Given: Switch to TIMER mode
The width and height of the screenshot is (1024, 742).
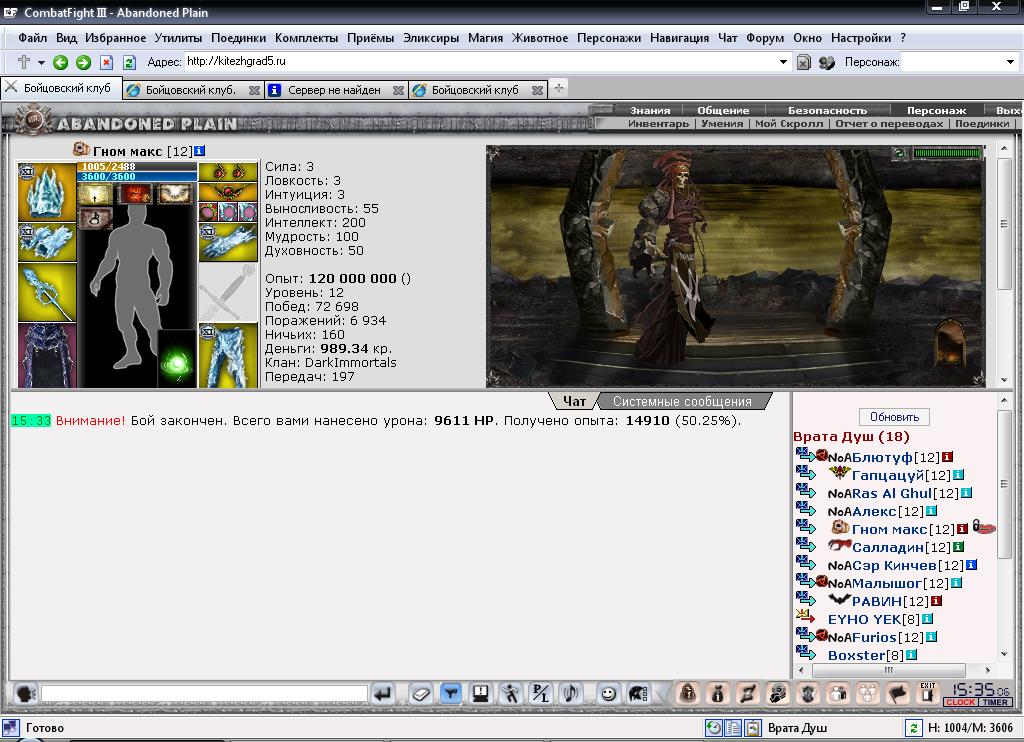Looking at the screenshot, I should 995,702.
